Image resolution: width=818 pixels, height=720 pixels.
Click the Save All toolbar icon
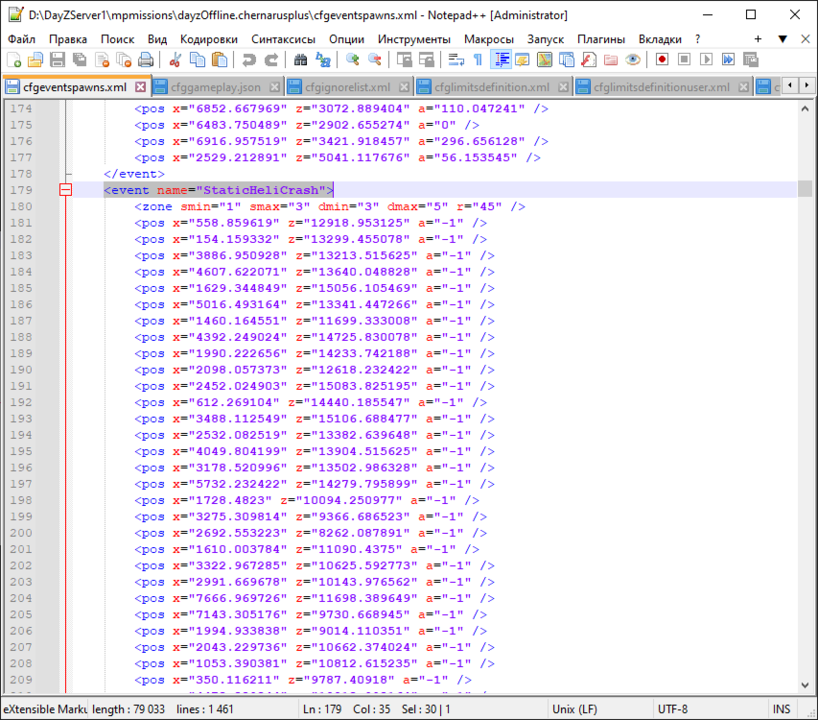[80, 60]
